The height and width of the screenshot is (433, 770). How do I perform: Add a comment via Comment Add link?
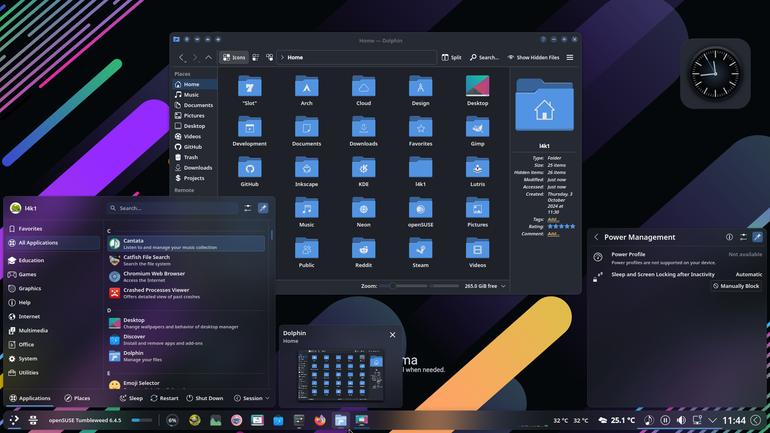click(x=553, y=234)
